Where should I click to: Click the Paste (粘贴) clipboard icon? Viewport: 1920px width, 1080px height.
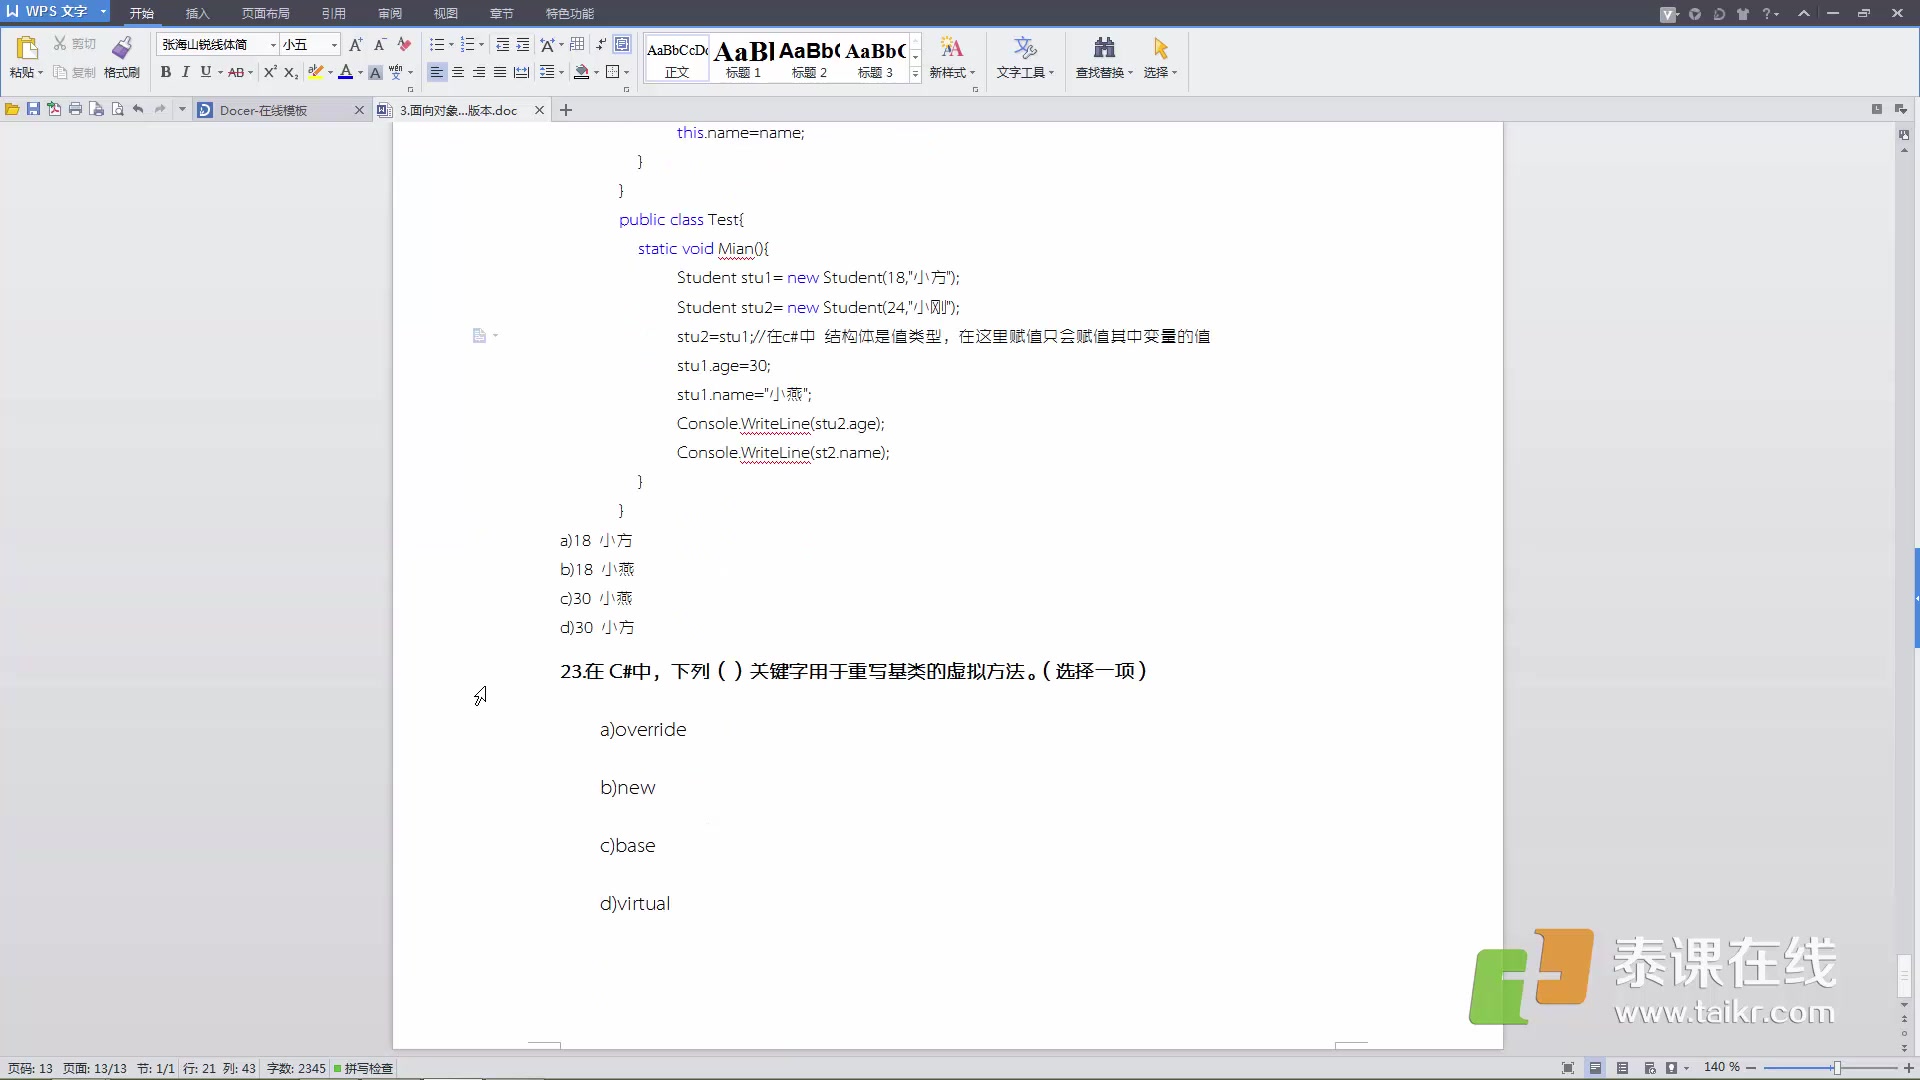click(27, 47)
